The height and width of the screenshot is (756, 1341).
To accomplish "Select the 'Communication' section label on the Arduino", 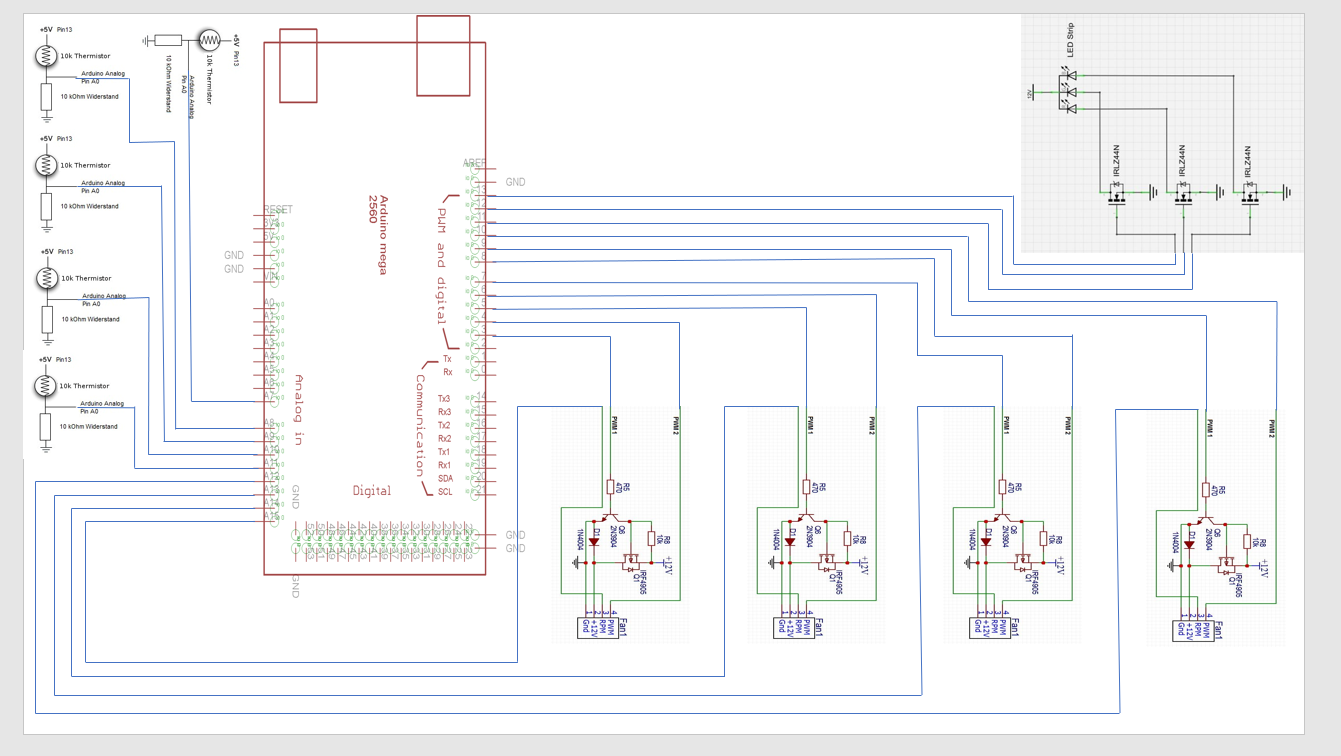I will [x=420, y=425].
